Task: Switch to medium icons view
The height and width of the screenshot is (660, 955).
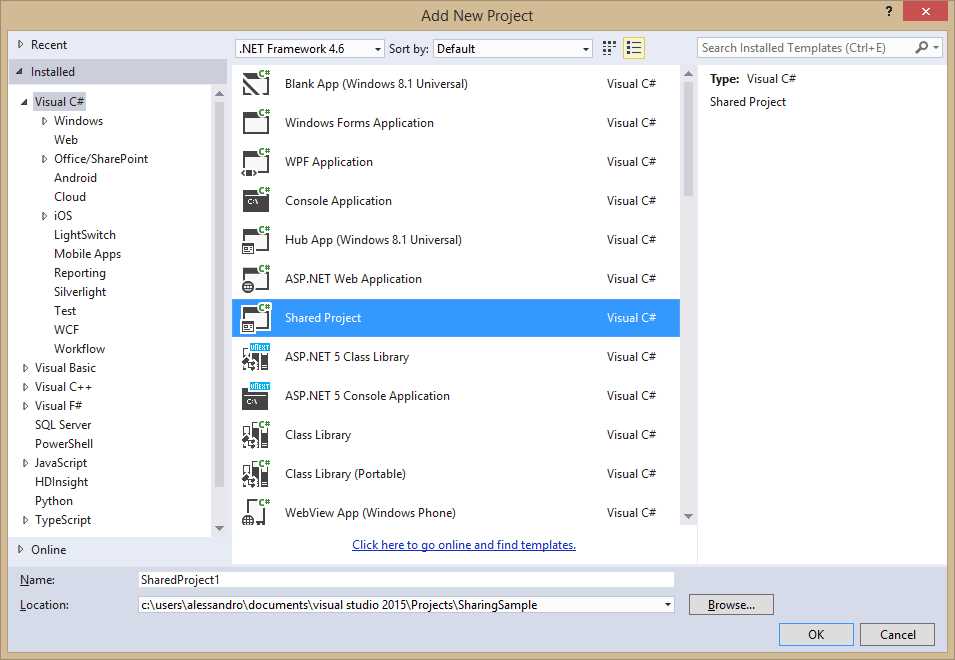Action: click(x=608, y=47)
